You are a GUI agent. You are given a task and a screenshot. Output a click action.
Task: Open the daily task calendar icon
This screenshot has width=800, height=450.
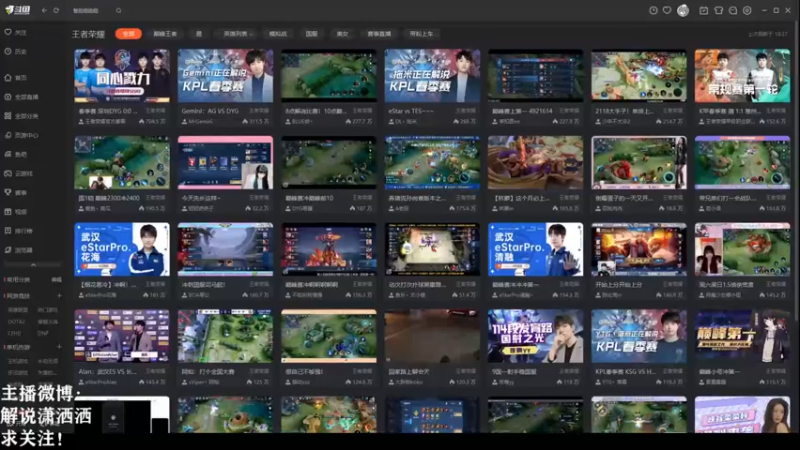coord(704,10)
